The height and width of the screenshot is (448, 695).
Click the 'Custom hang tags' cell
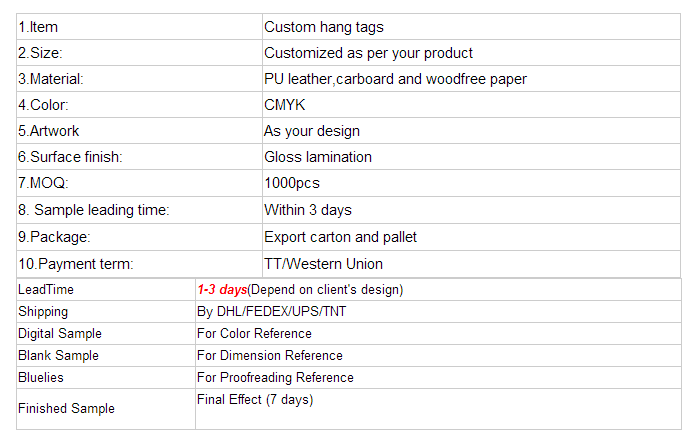pos(471,27)
